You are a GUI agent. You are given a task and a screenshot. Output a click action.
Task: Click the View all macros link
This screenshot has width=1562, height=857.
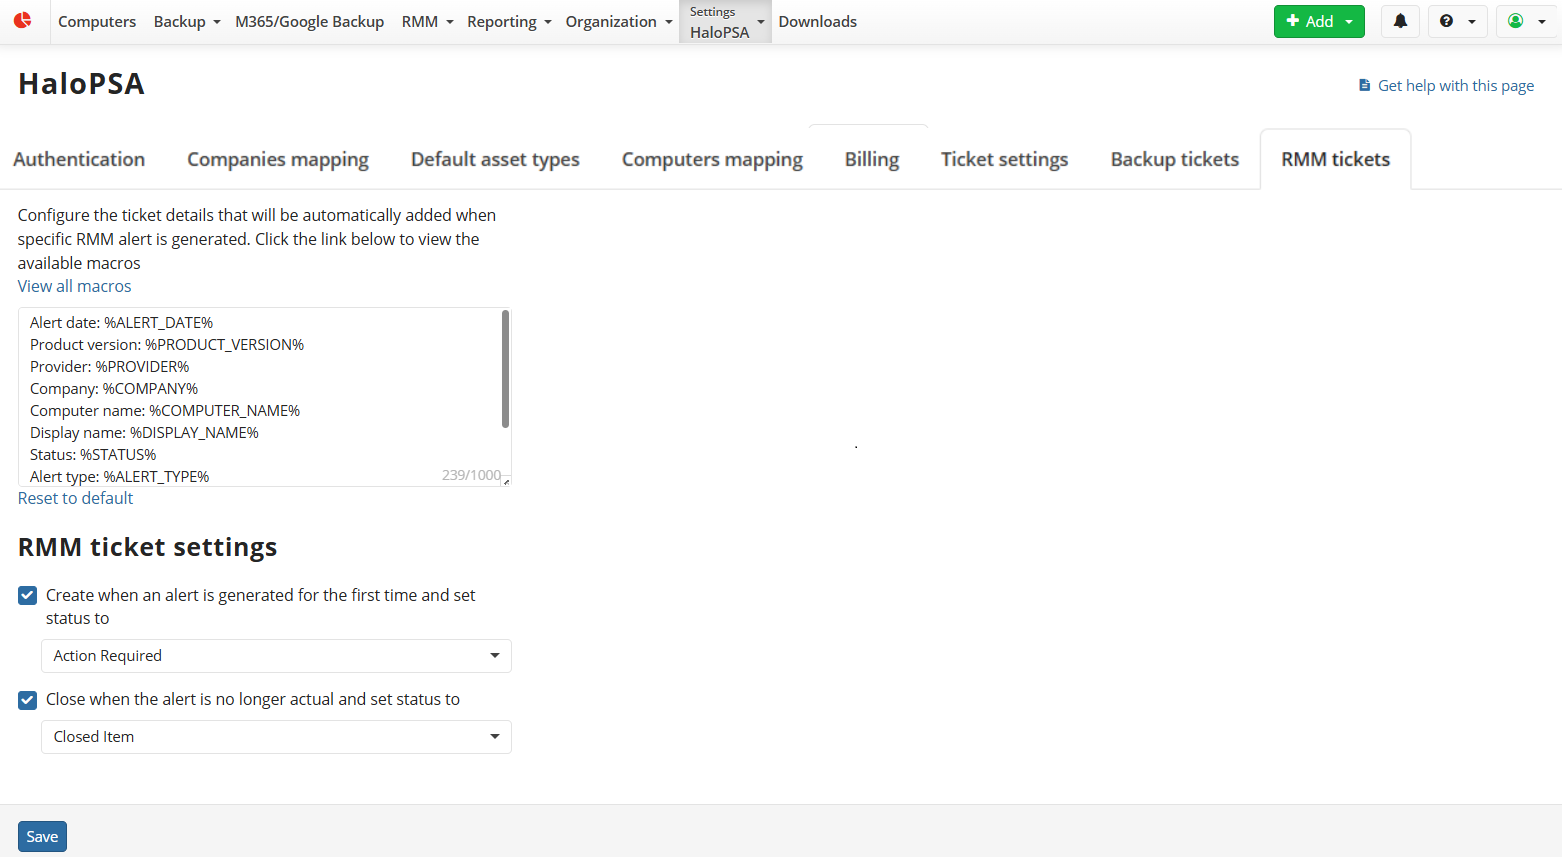pos(75,286)
